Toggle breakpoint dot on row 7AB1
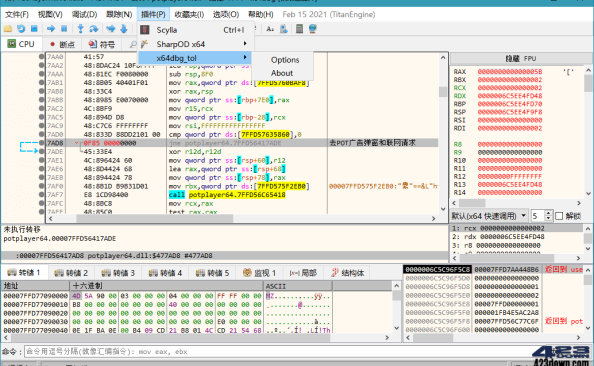This screenshot has height=366, width=594. click(x=41, y=82)
